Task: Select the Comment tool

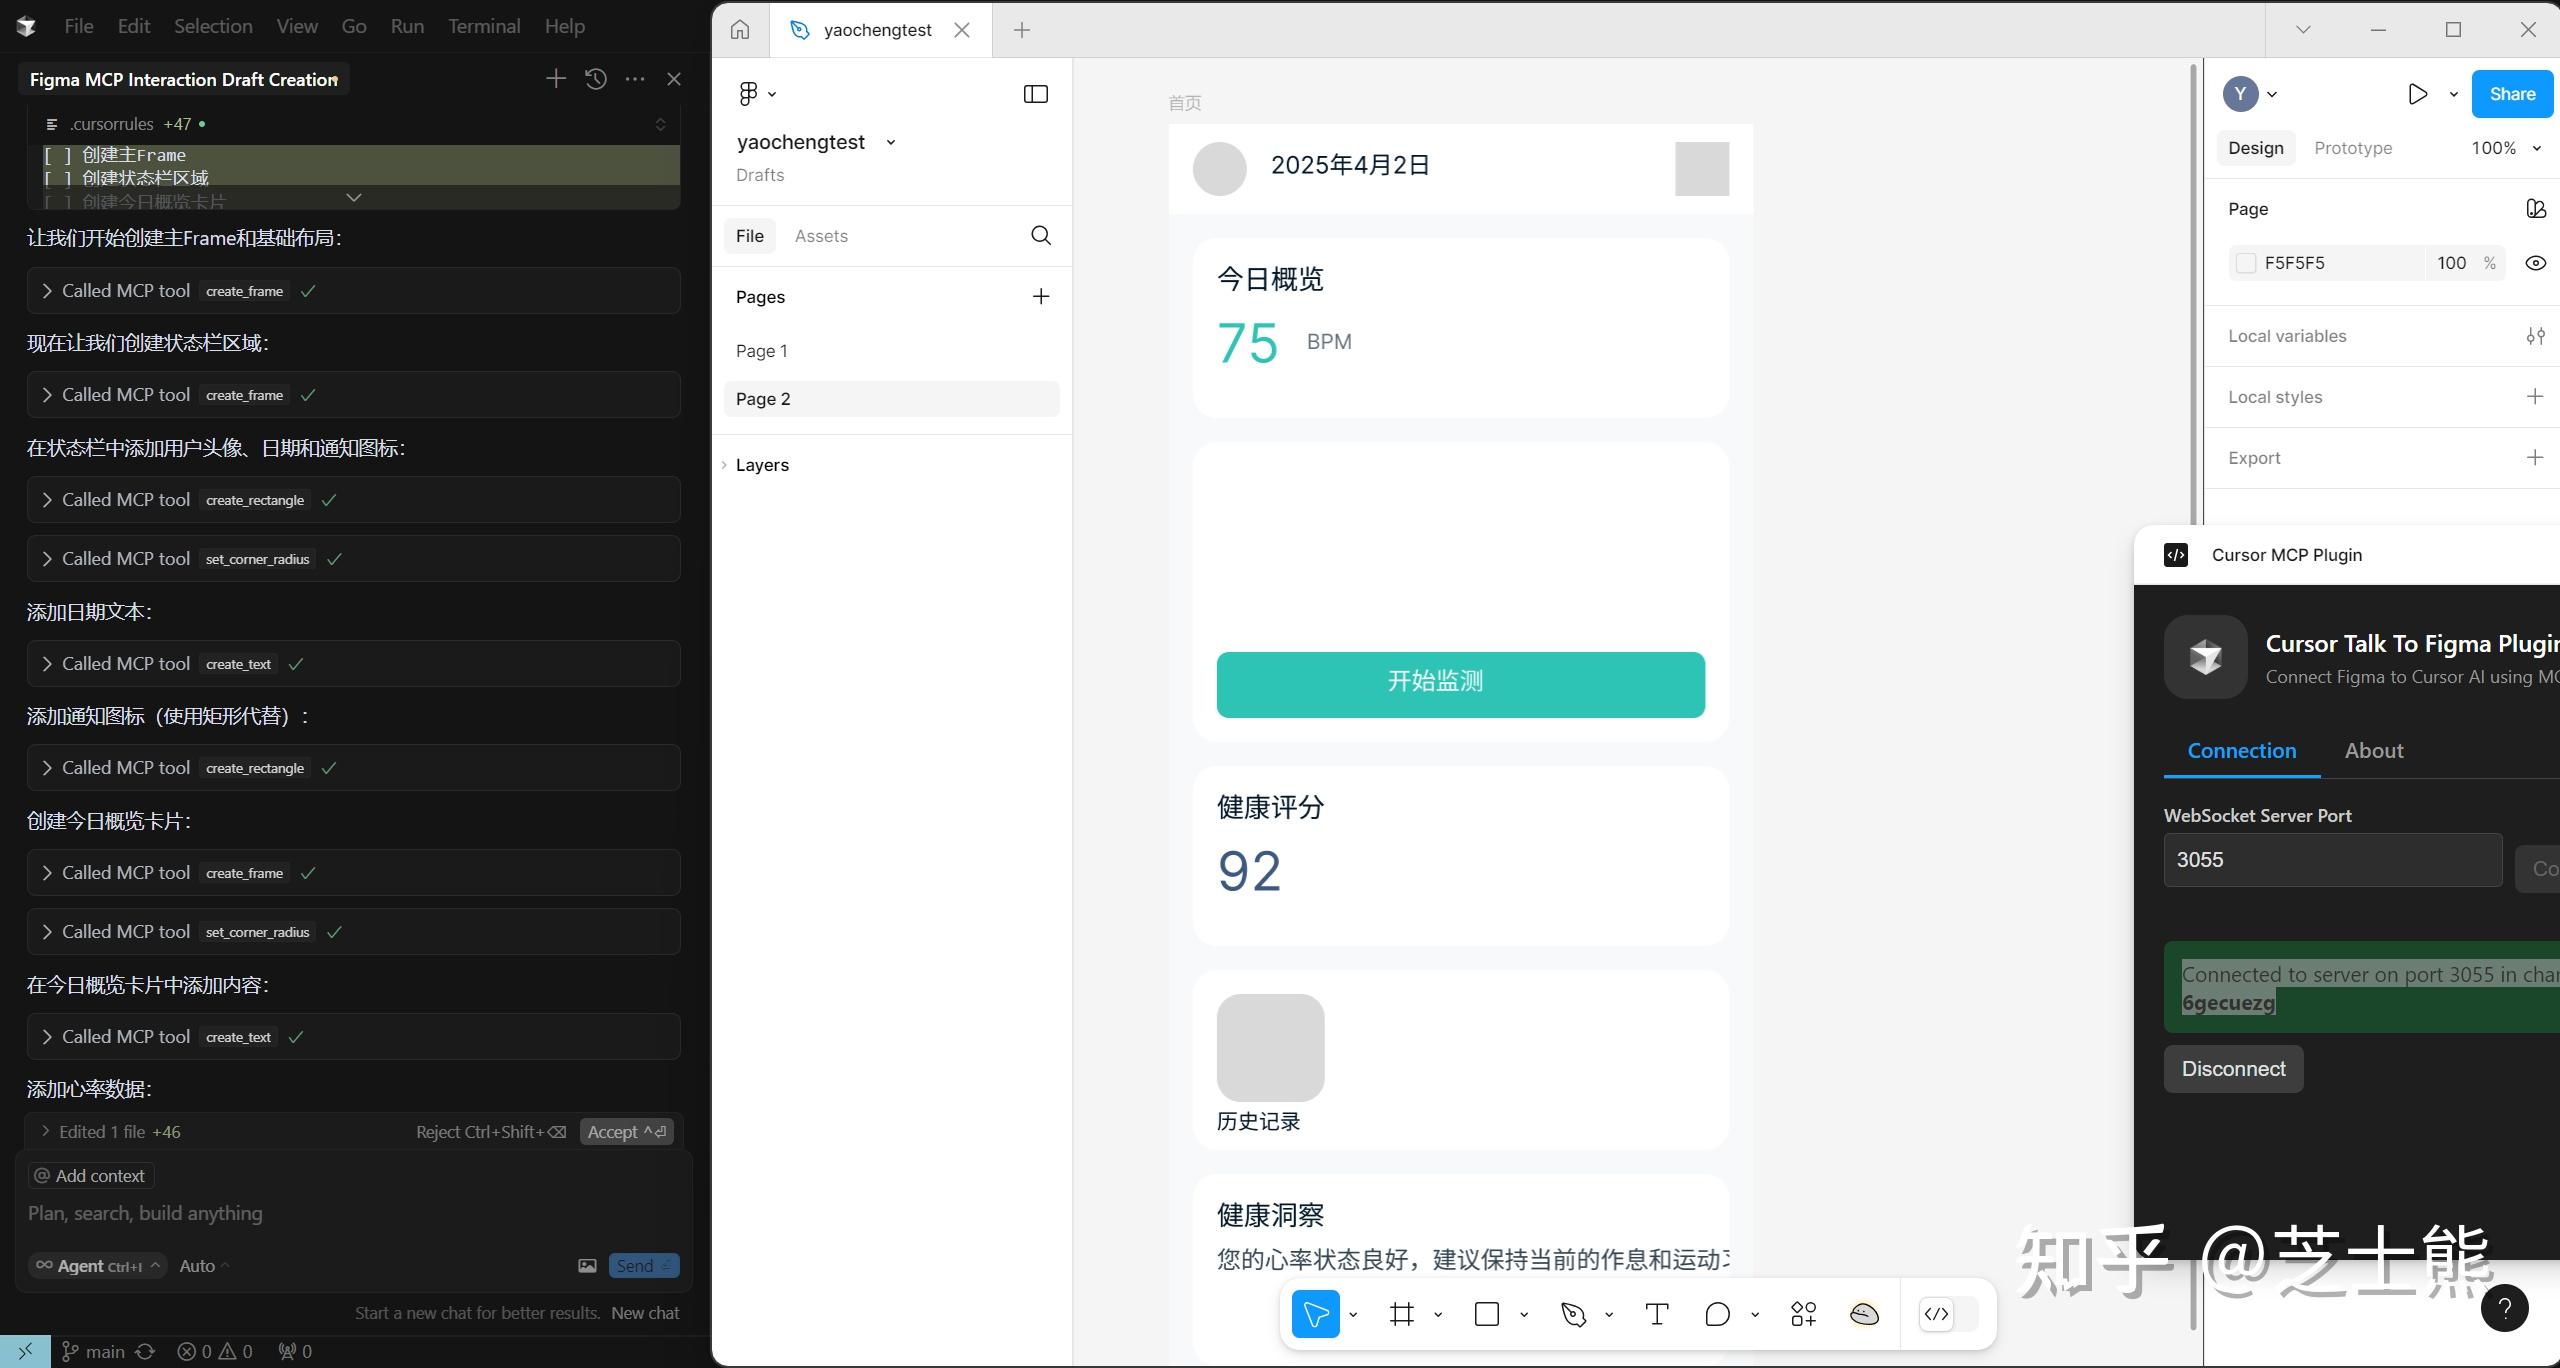Action: [1717, 1314]
